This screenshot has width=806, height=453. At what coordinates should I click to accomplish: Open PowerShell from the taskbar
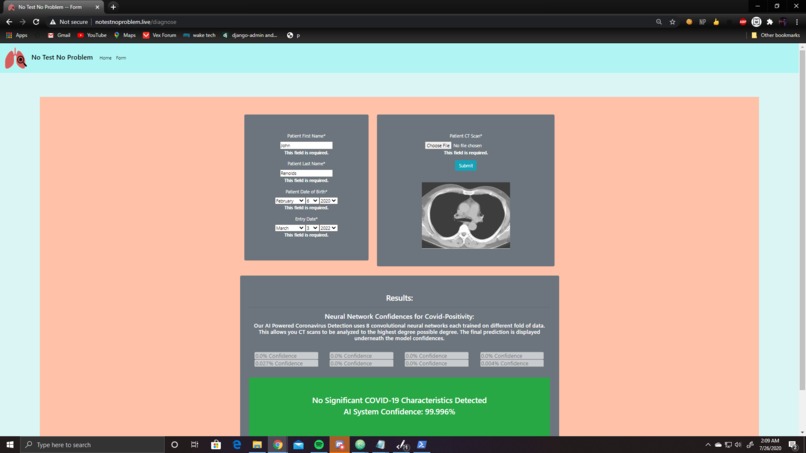(x=422, y=445)
